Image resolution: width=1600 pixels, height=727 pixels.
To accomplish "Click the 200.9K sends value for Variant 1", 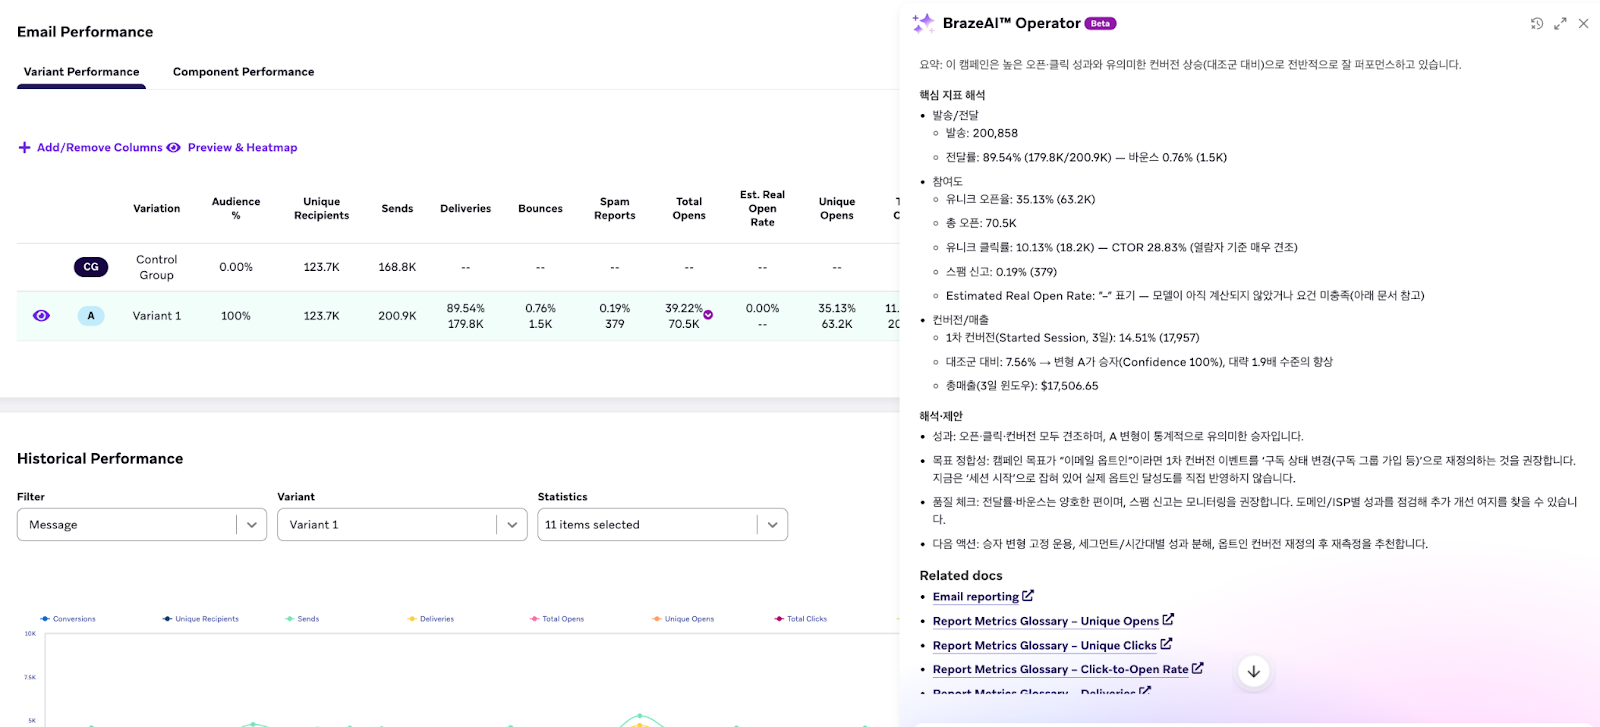I will 397,316.
